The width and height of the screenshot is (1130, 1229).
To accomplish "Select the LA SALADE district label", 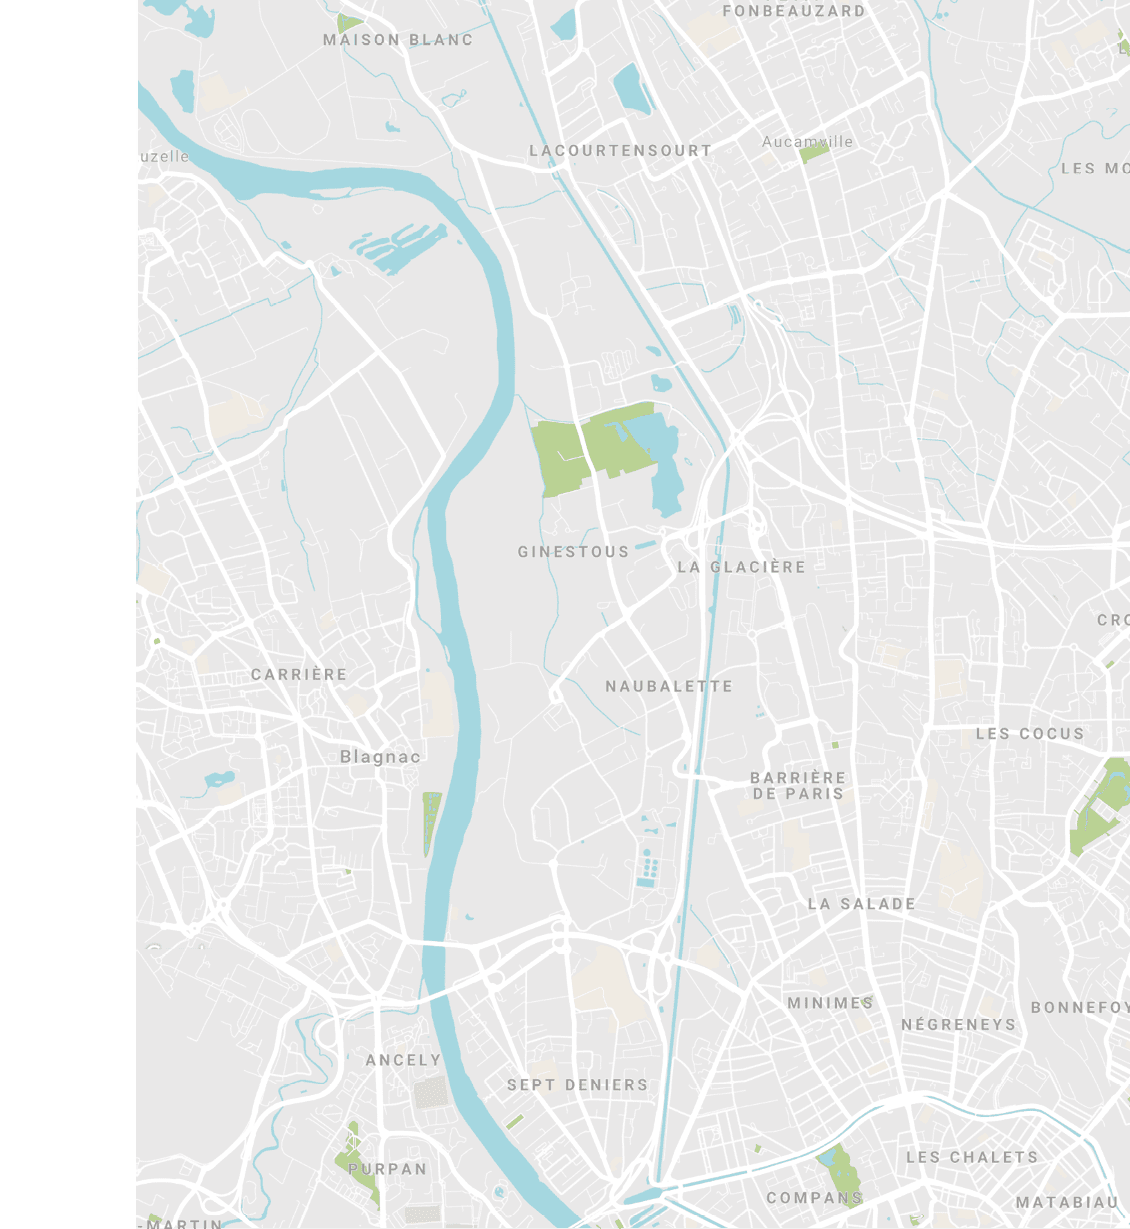I will 862,904.
